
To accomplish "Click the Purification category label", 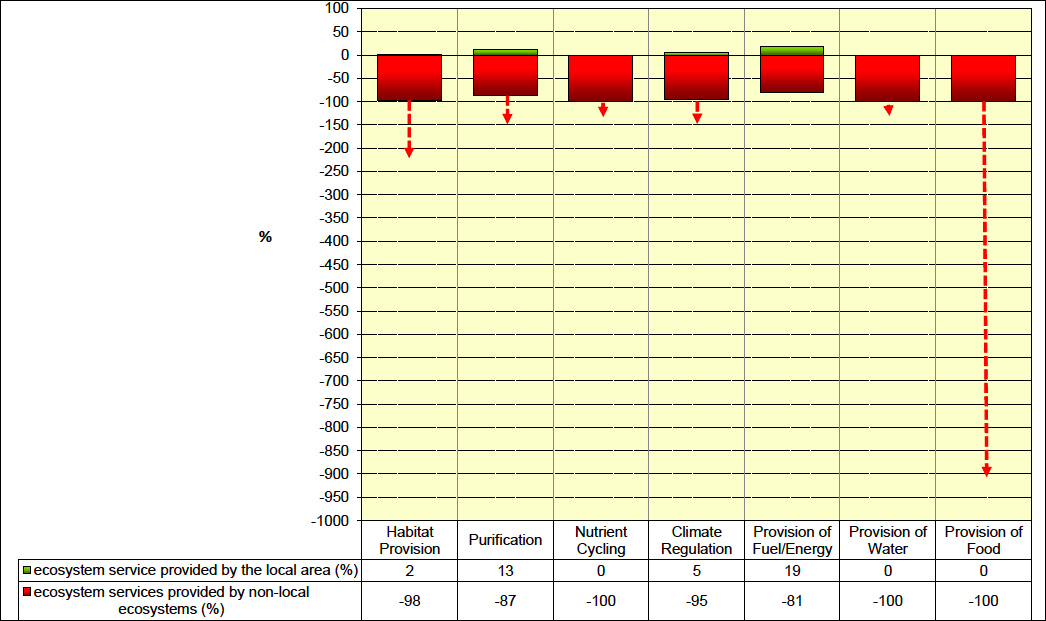I will [x=505, y=540].
